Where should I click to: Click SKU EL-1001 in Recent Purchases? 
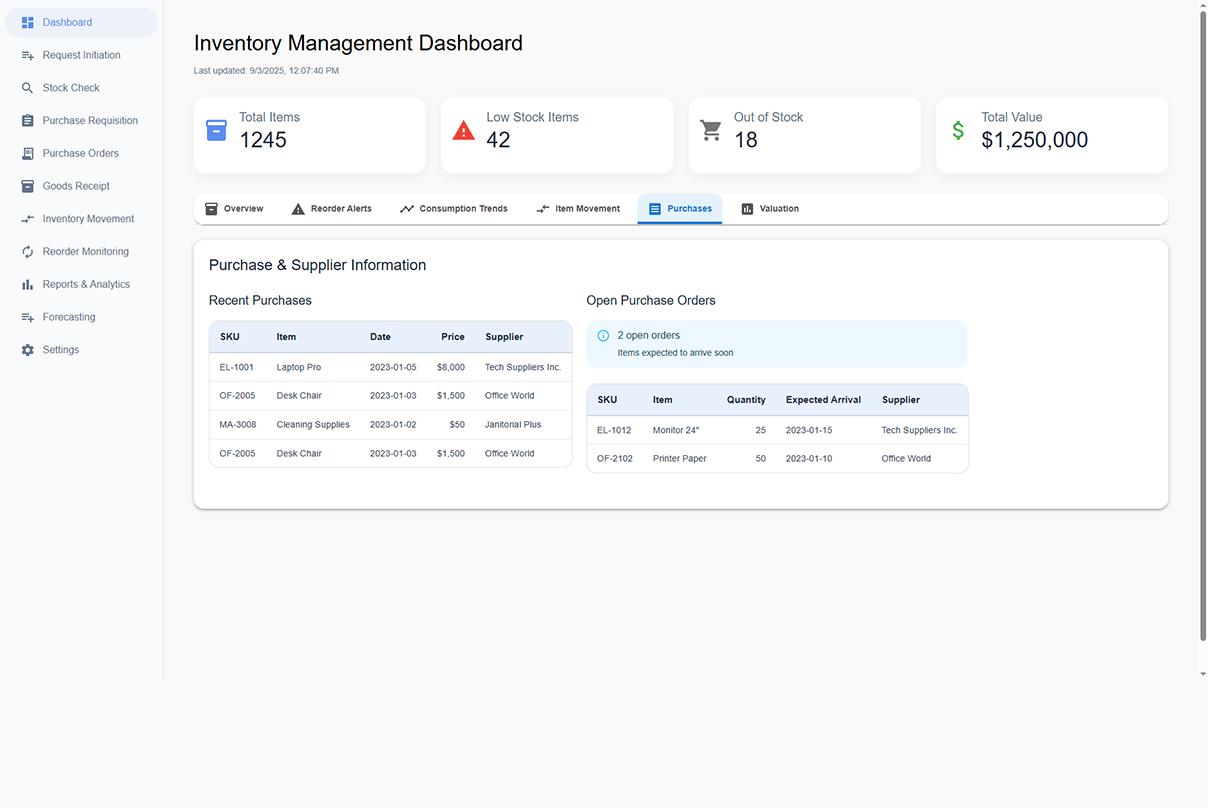(237, 368)
